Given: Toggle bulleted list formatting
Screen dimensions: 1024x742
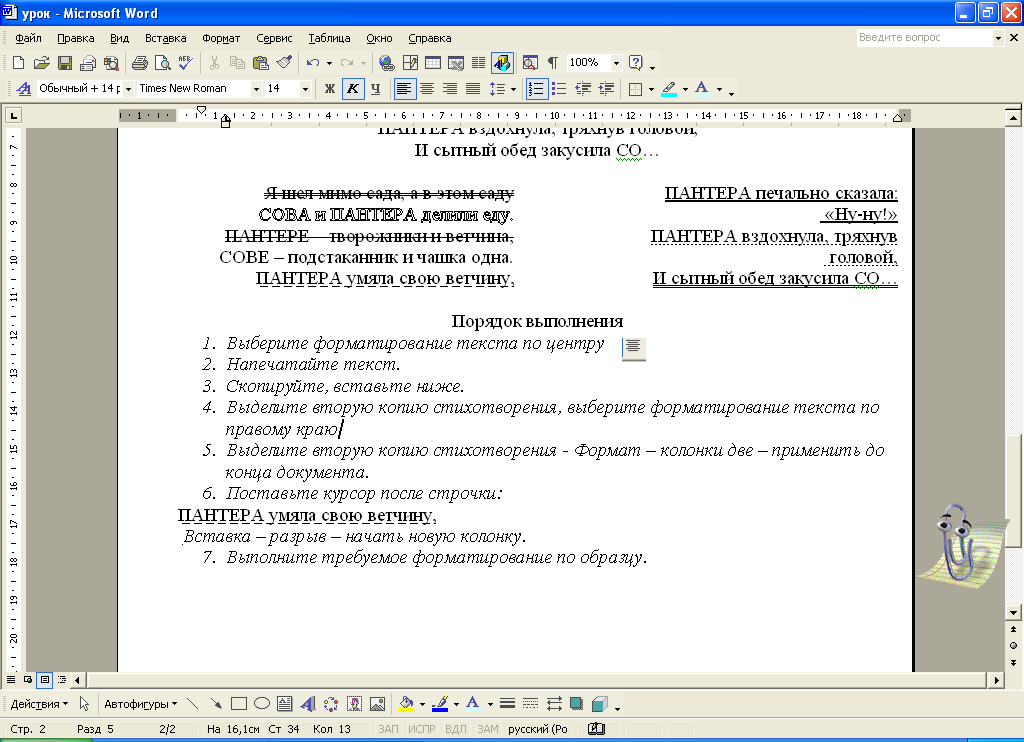Looking at the screenshot, I should pyautogui.click(x=559, y=88).
